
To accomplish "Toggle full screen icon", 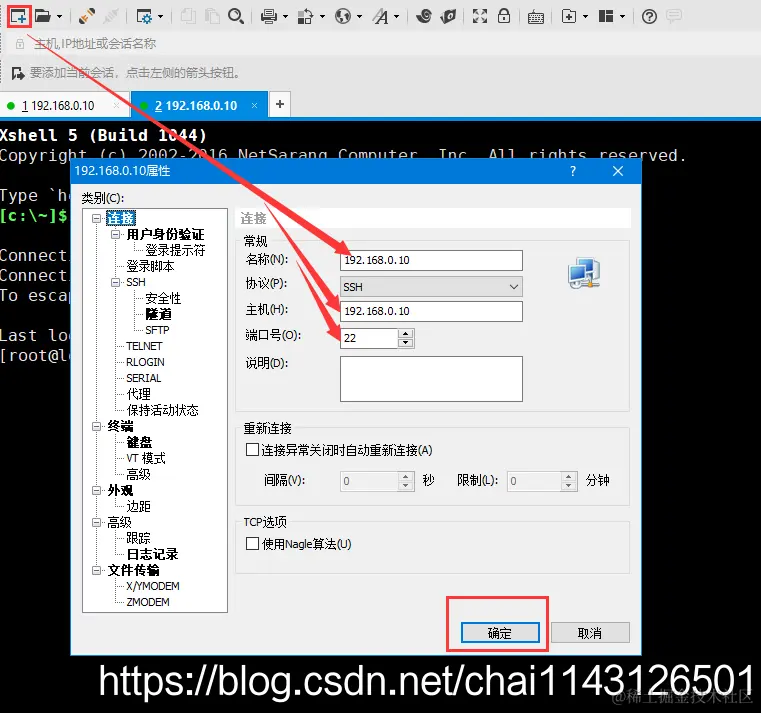I will click(x=480, y=17).
